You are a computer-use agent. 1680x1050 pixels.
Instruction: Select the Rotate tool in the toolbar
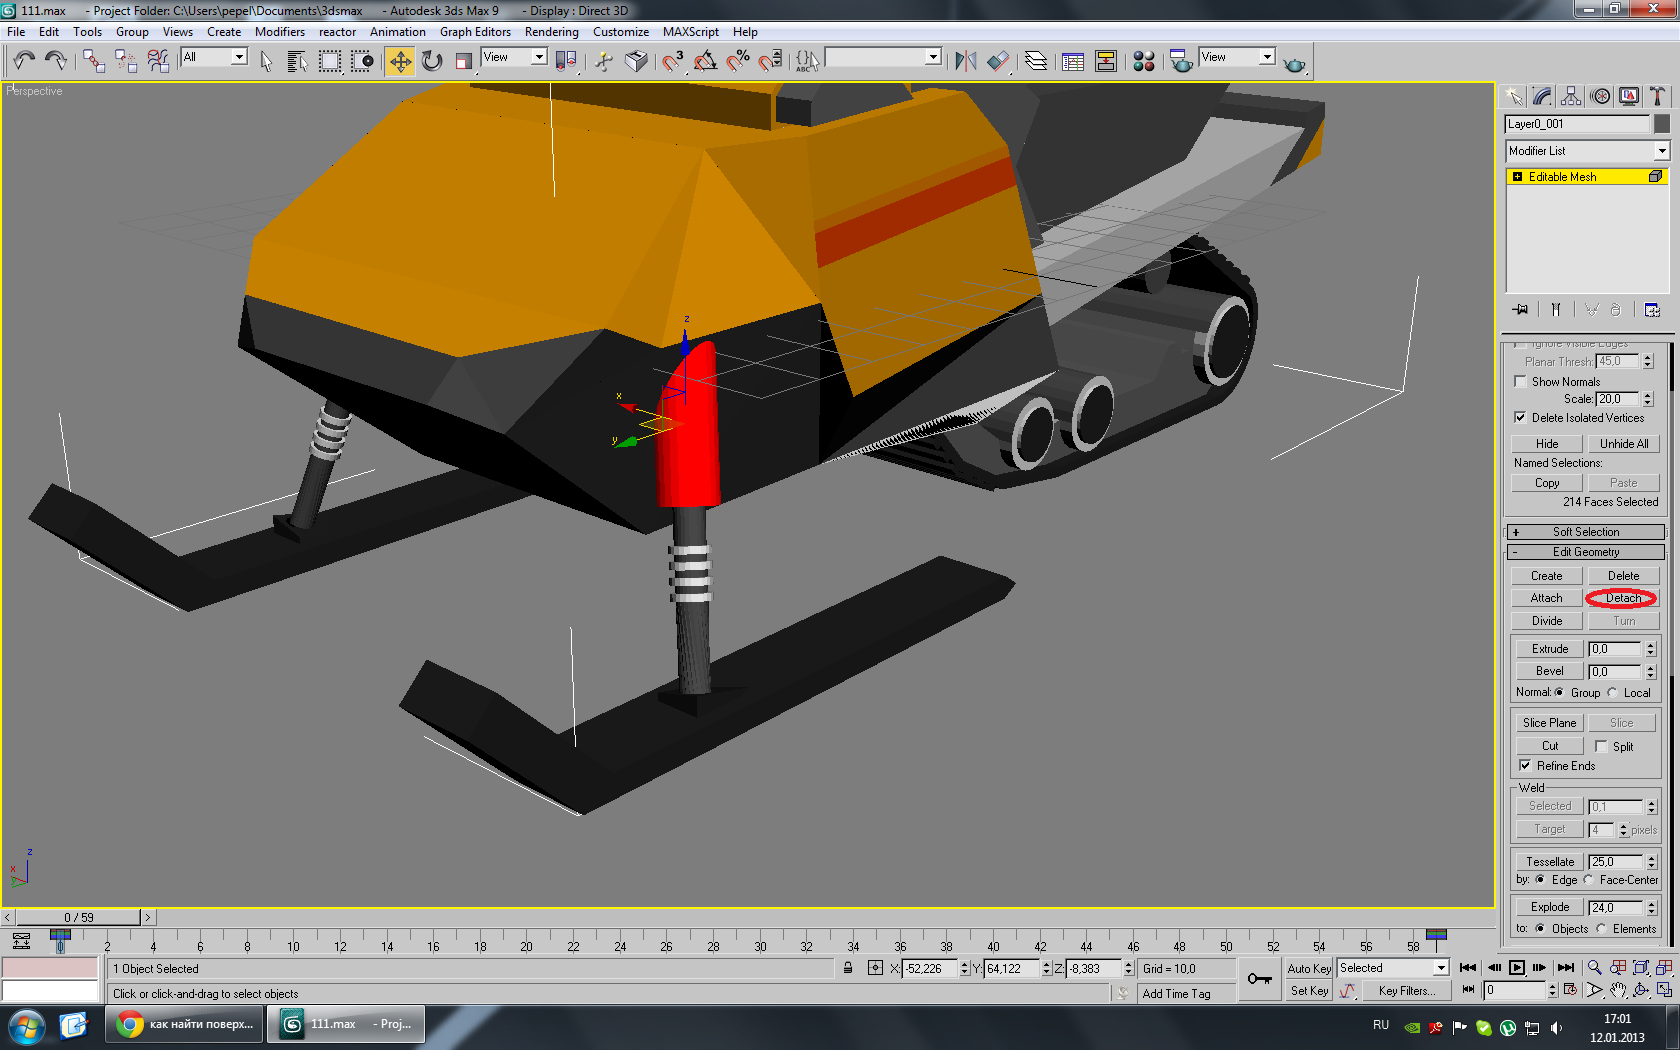(x=432, y=62)
